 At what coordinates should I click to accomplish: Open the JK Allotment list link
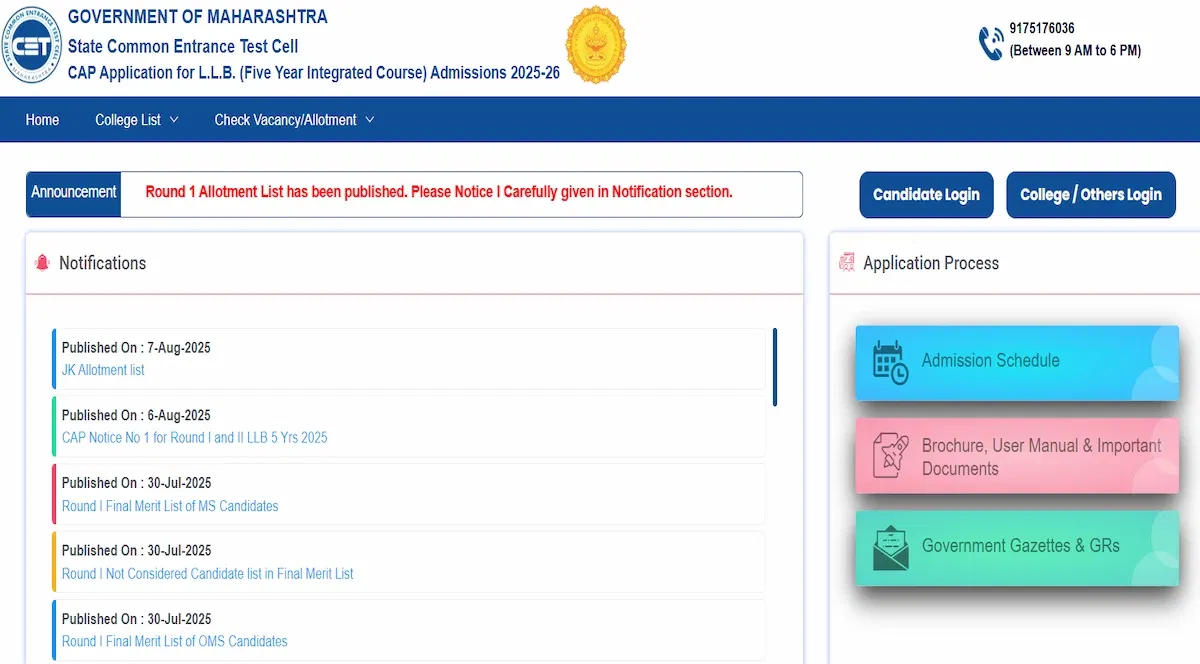103,370
